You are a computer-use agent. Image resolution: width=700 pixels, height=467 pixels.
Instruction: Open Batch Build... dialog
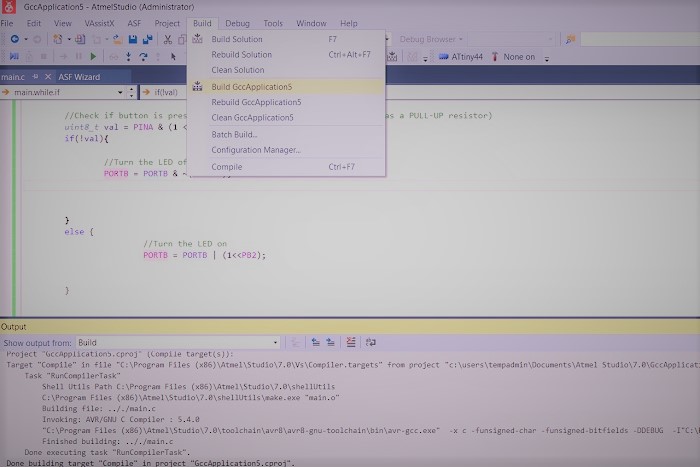click(x=286, y=134)
